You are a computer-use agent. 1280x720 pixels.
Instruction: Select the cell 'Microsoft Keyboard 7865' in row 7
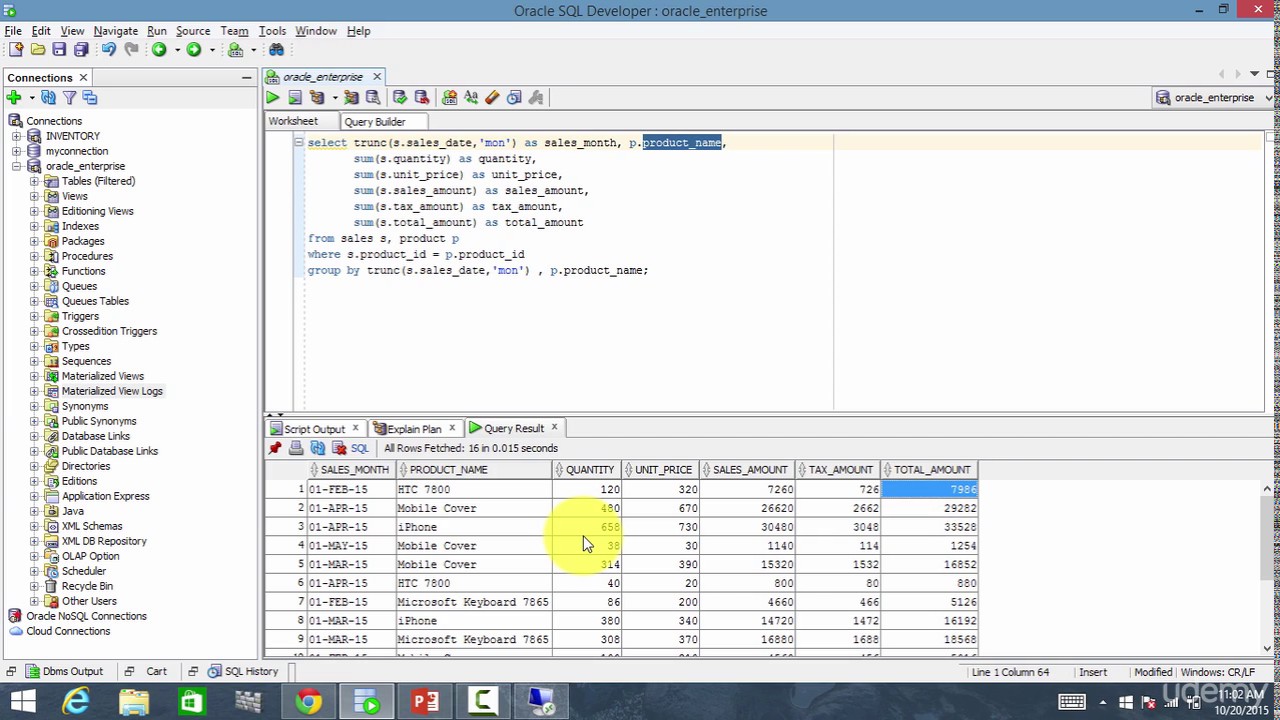coord(473,602)
